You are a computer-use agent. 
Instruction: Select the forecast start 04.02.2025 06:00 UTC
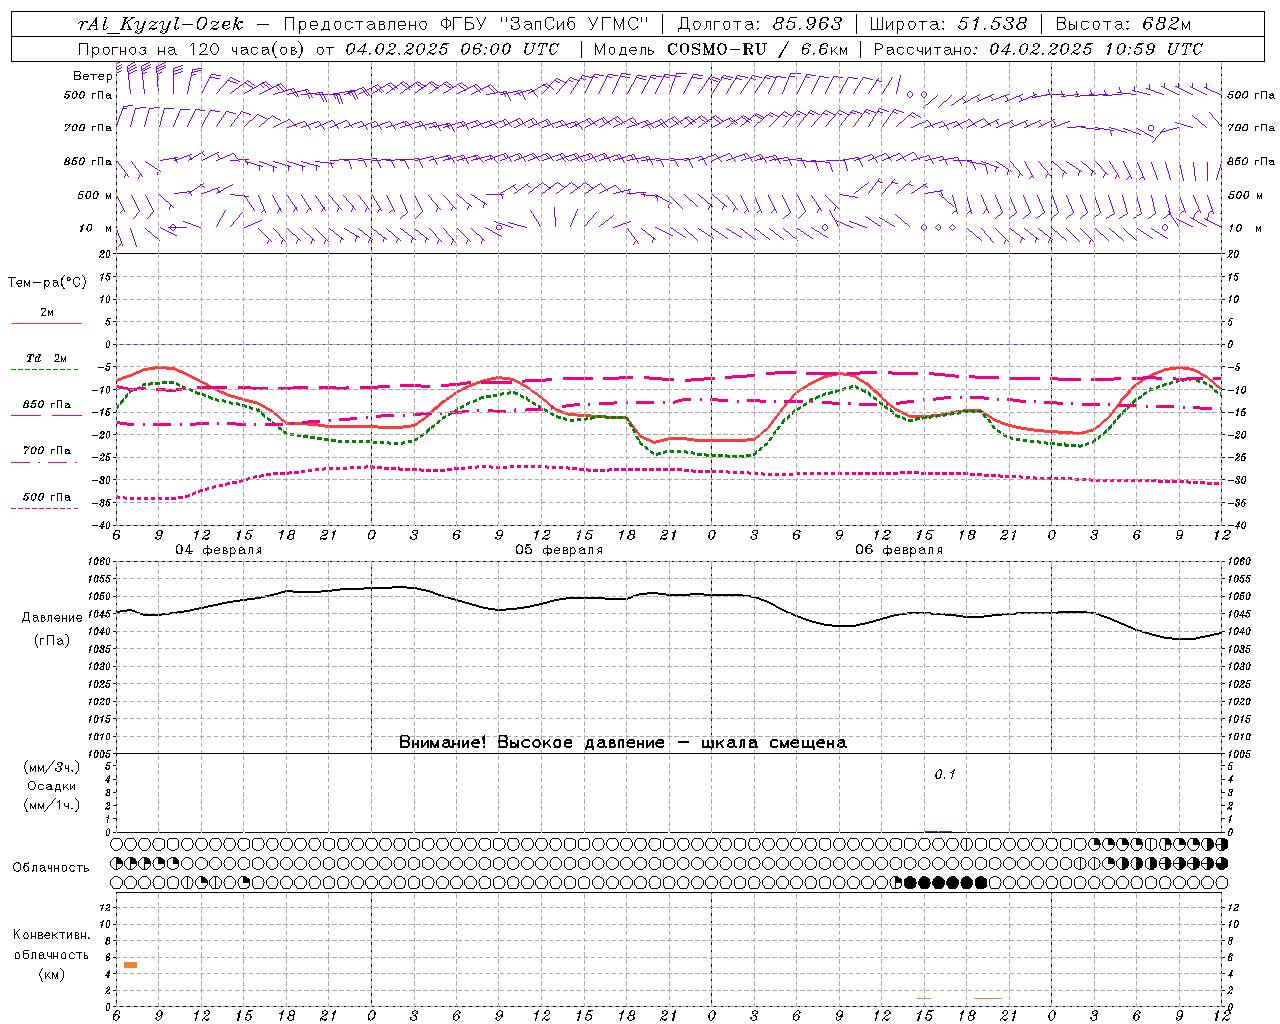click(x=452, y=49)
